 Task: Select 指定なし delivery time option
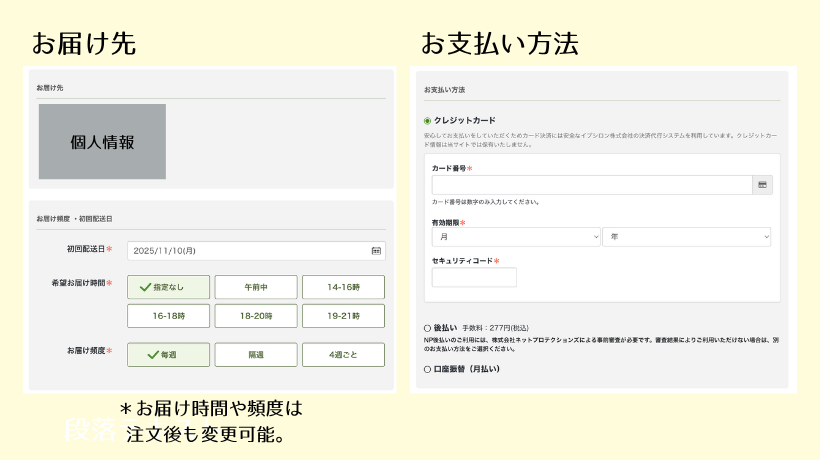(169, 287)
